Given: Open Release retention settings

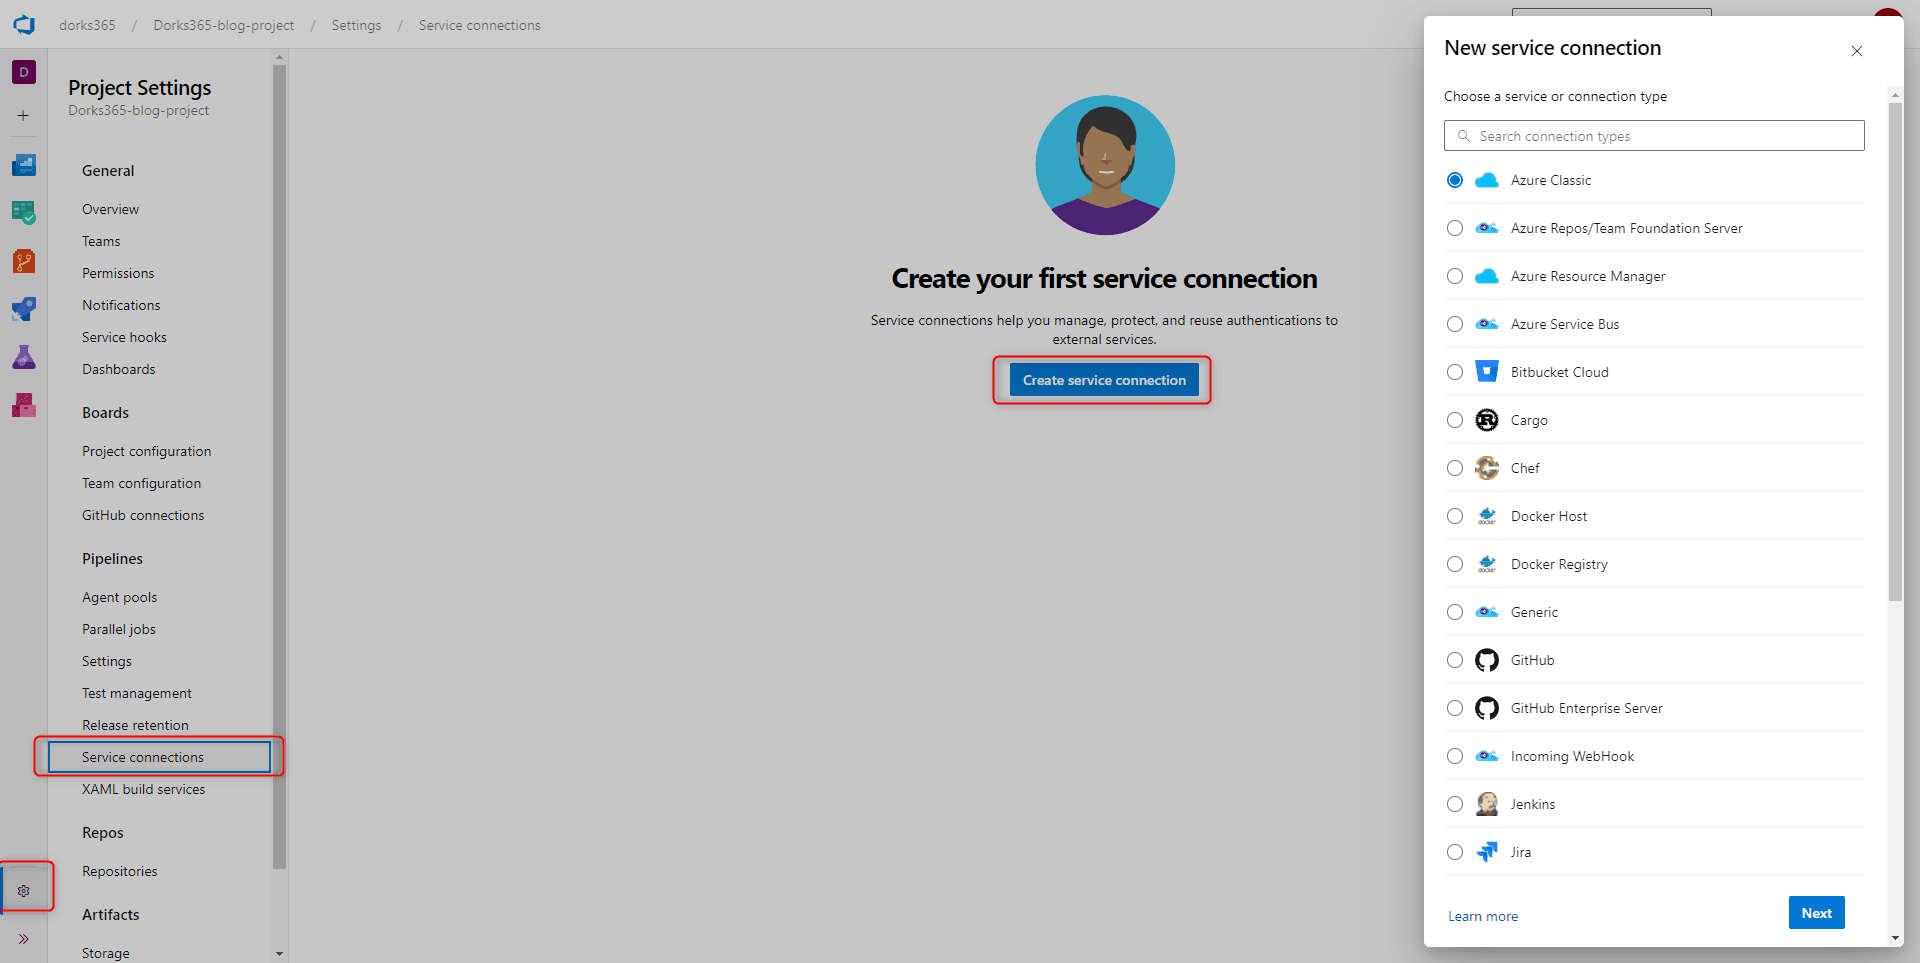Looking at the screenshot, I should coord(135,725).
